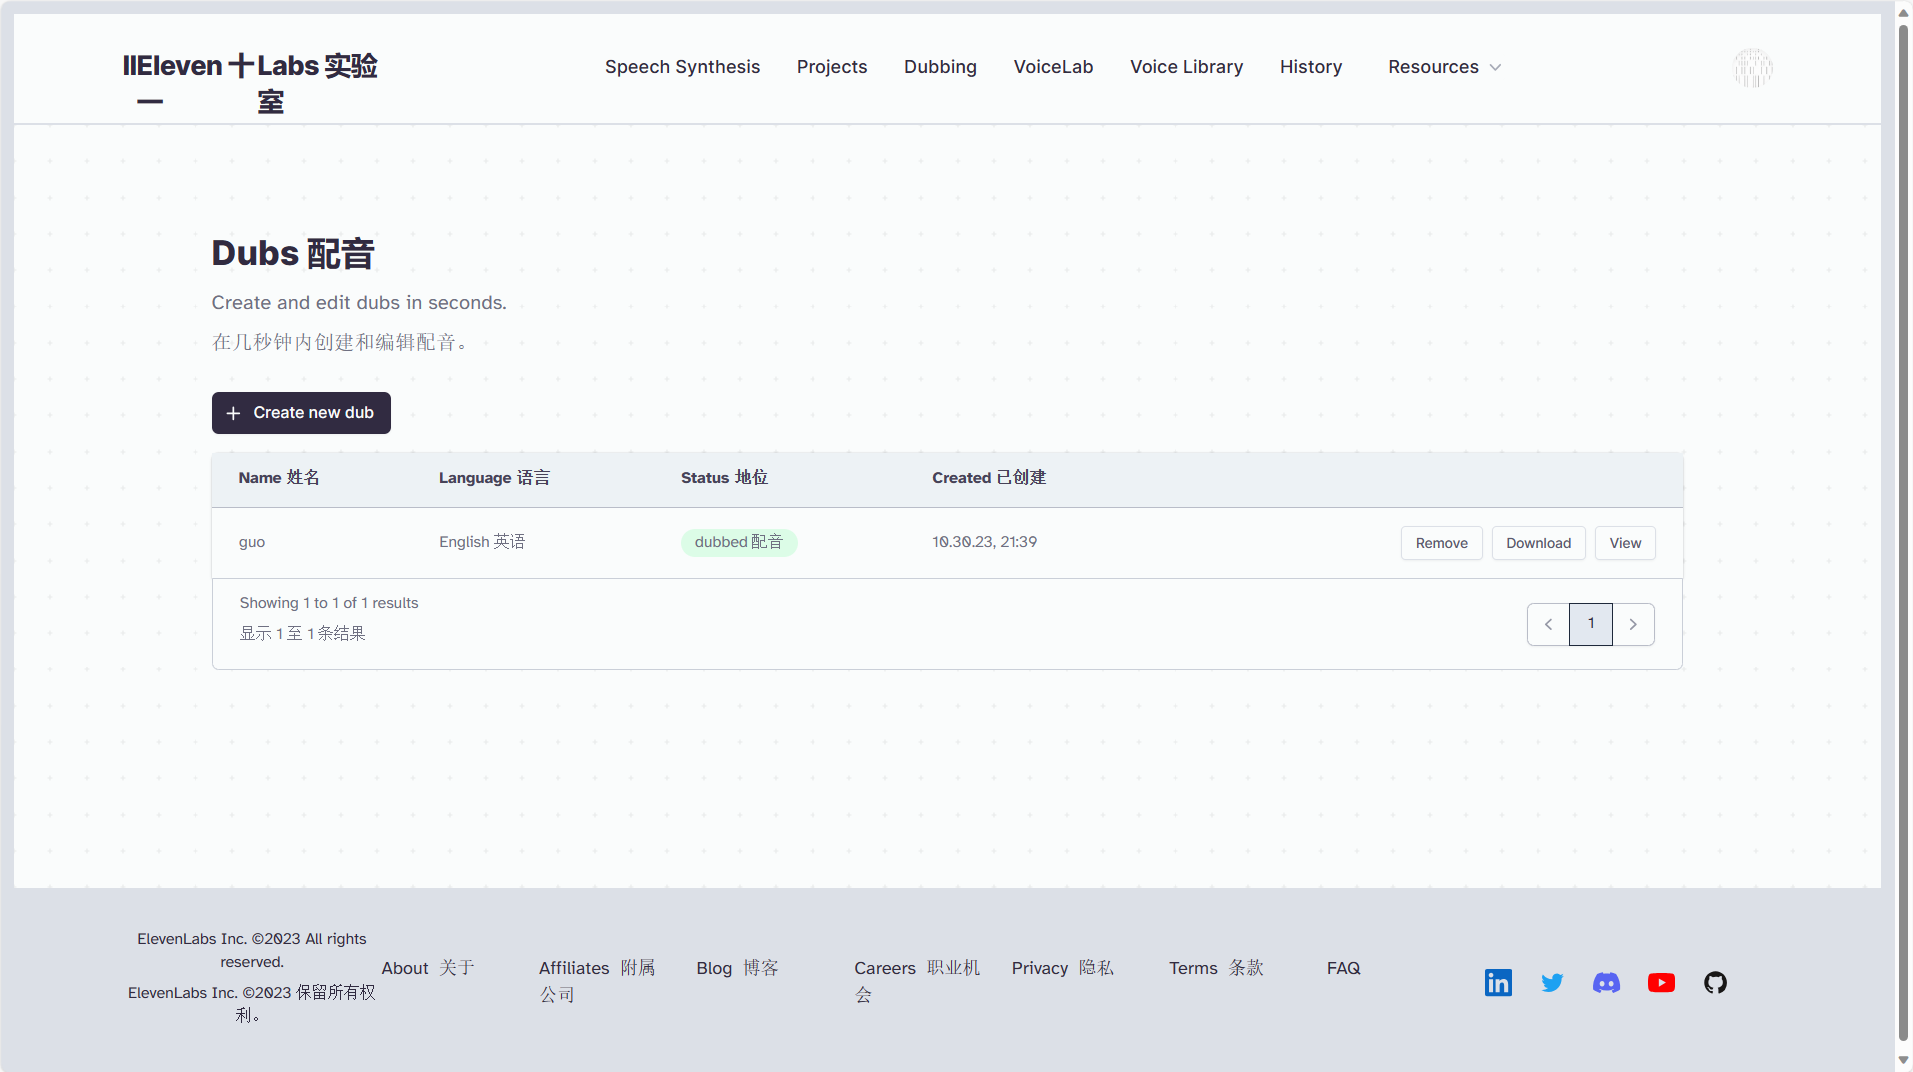Open Speech Synthesis from navigation
This screenshot has height=1072, width=1913.
click(682, 67)
